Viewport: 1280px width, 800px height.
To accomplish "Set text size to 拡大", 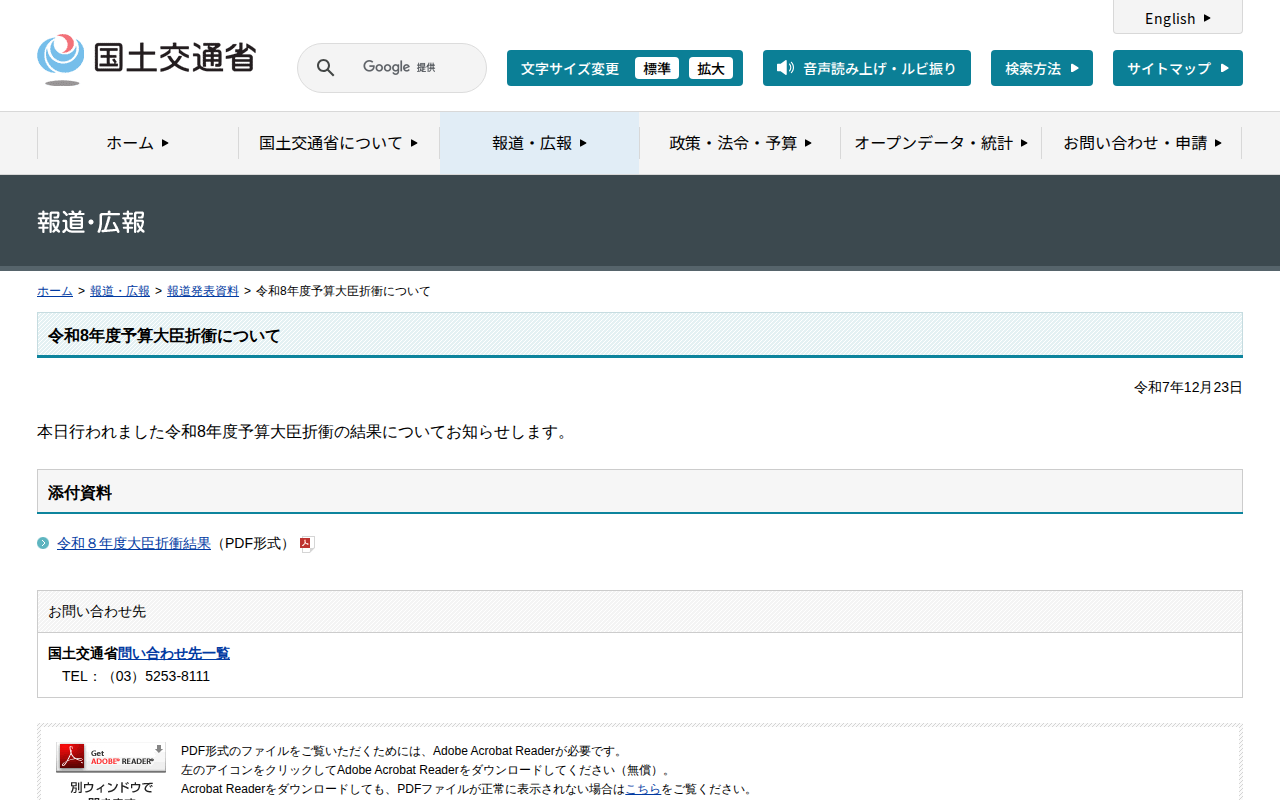I will [x=711, y=68].
